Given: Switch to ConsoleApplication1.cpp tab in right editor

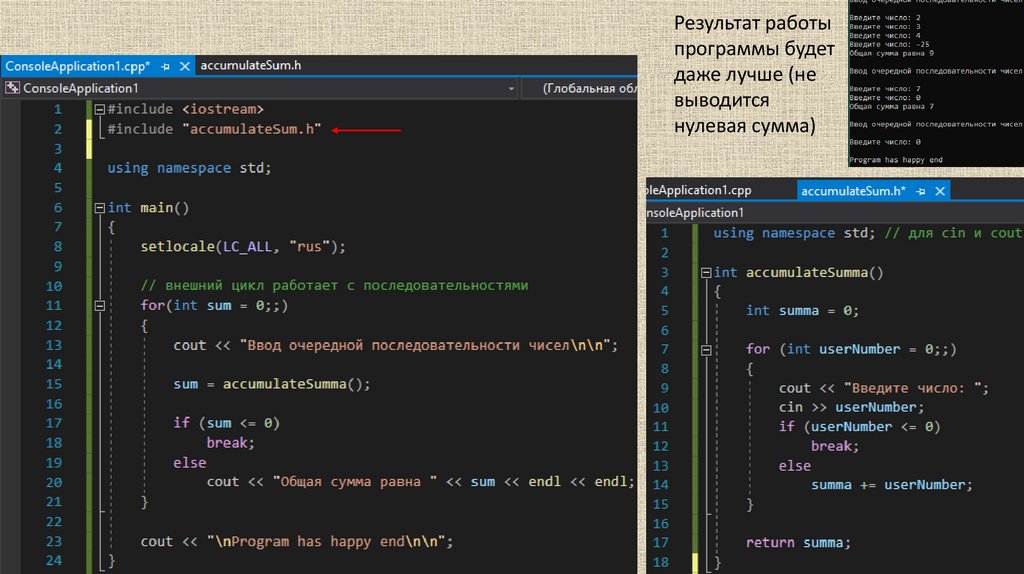Looking at the screenshot, I should [698, 190].
